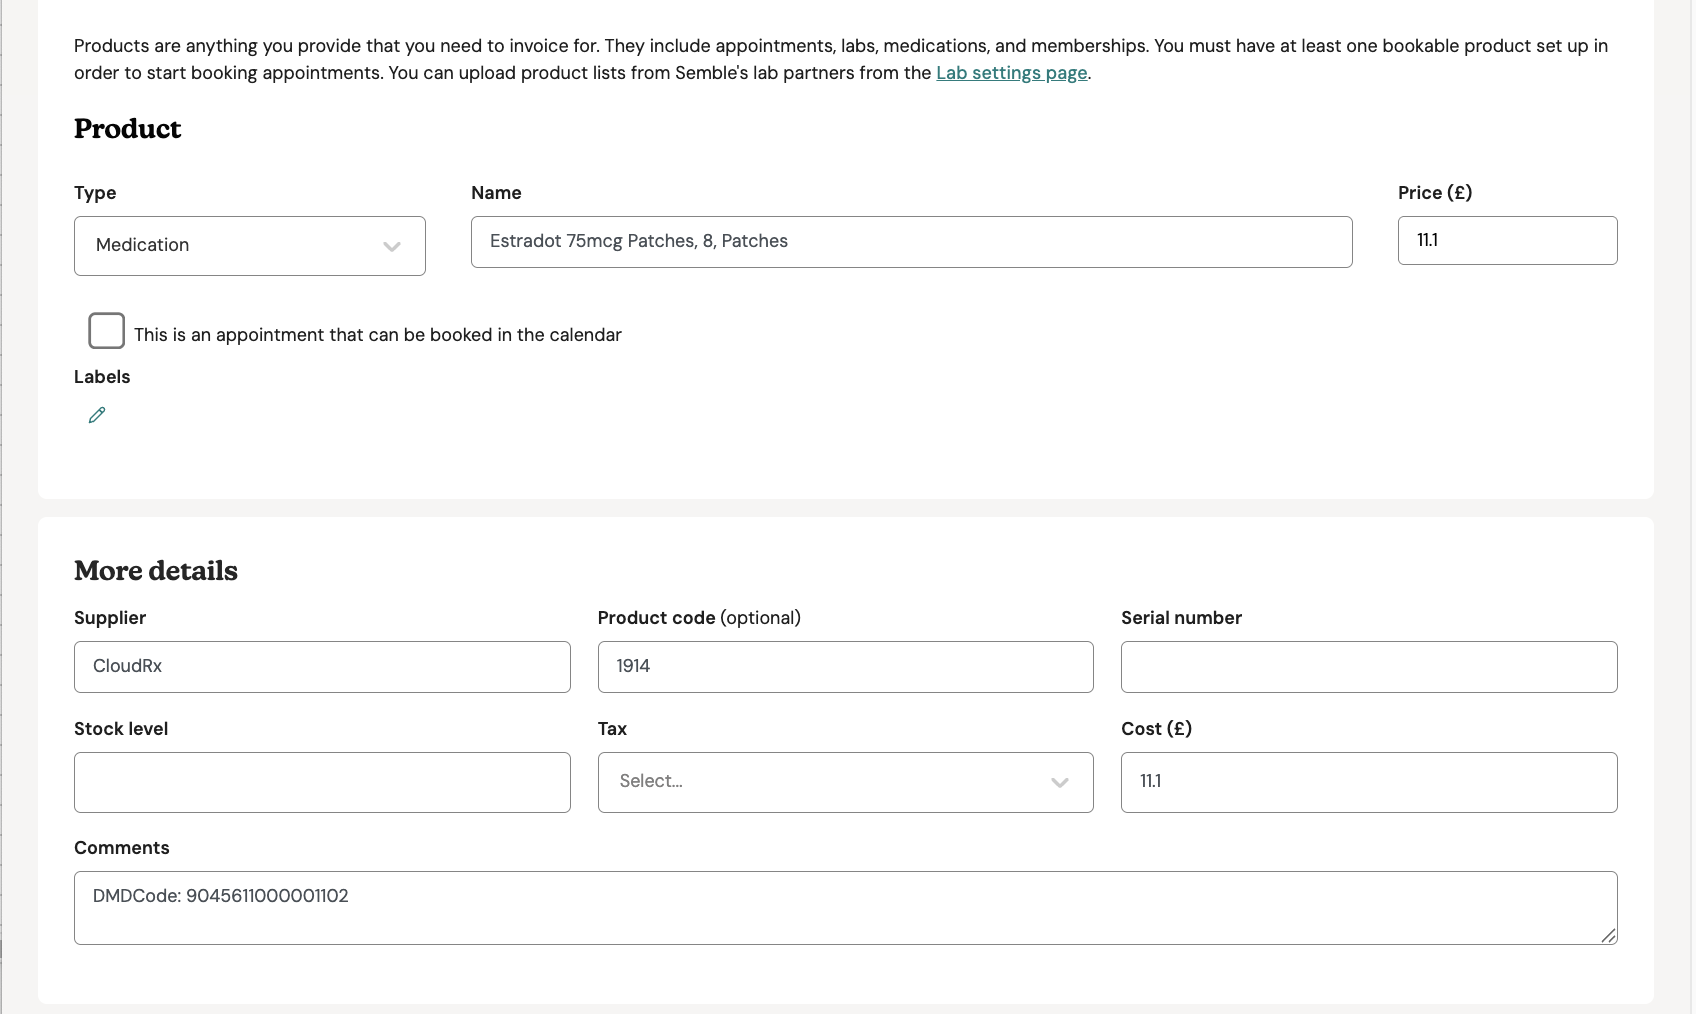Click the chevron arrow in the Type dropdown
1696x1014 pixels.
pos(392,246)
